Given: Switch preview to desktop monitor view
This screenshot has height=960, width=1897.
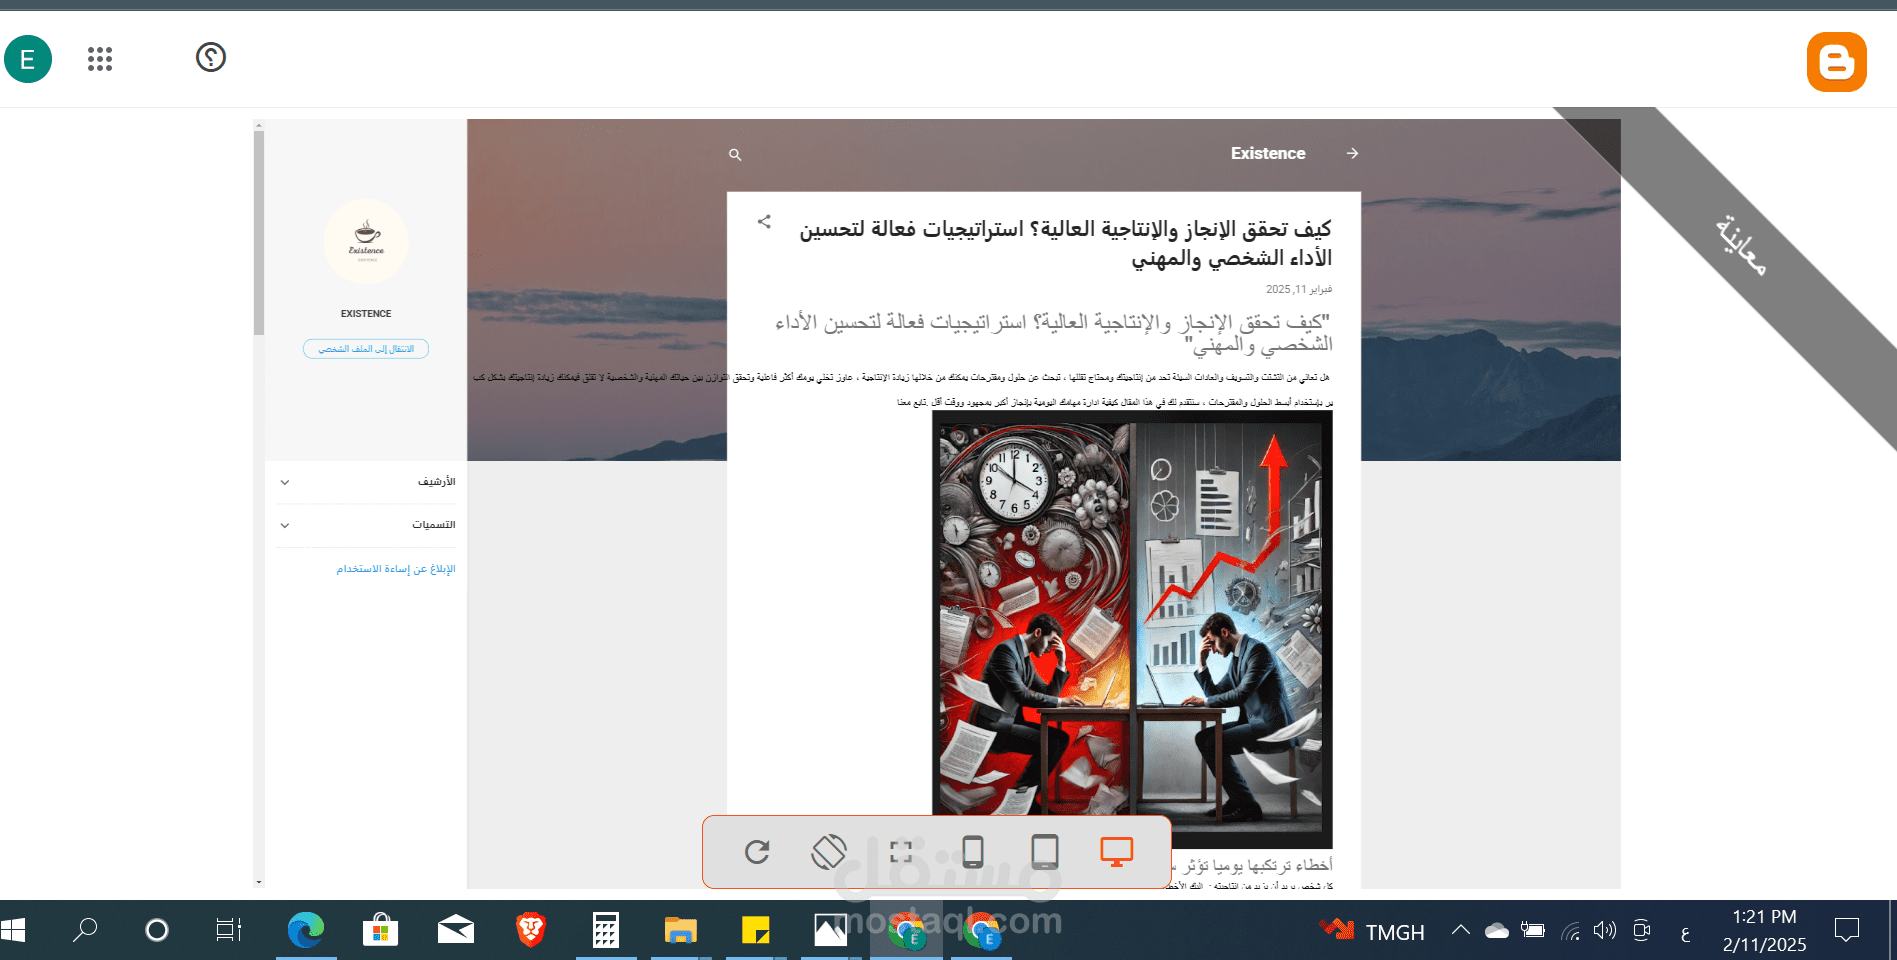Looking at the screenshot, I should (x=1117, y=852).
